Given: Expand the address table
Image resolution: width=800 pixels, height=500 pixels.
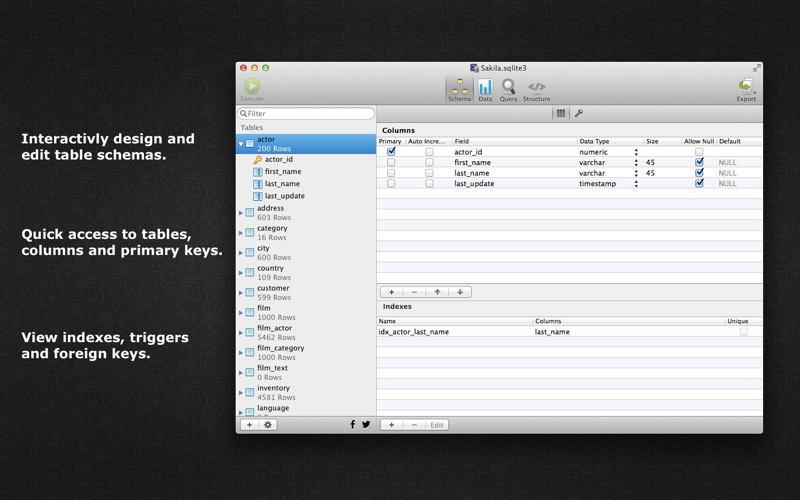Looking at the screenshot, I should [241, 213].
